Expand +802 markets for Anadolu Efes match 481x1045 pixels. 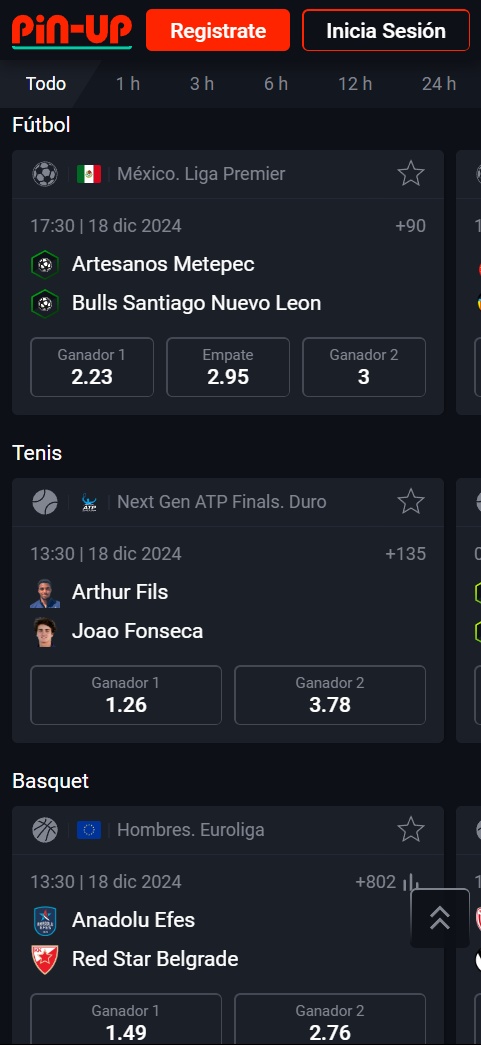click(x=376, y=882)
